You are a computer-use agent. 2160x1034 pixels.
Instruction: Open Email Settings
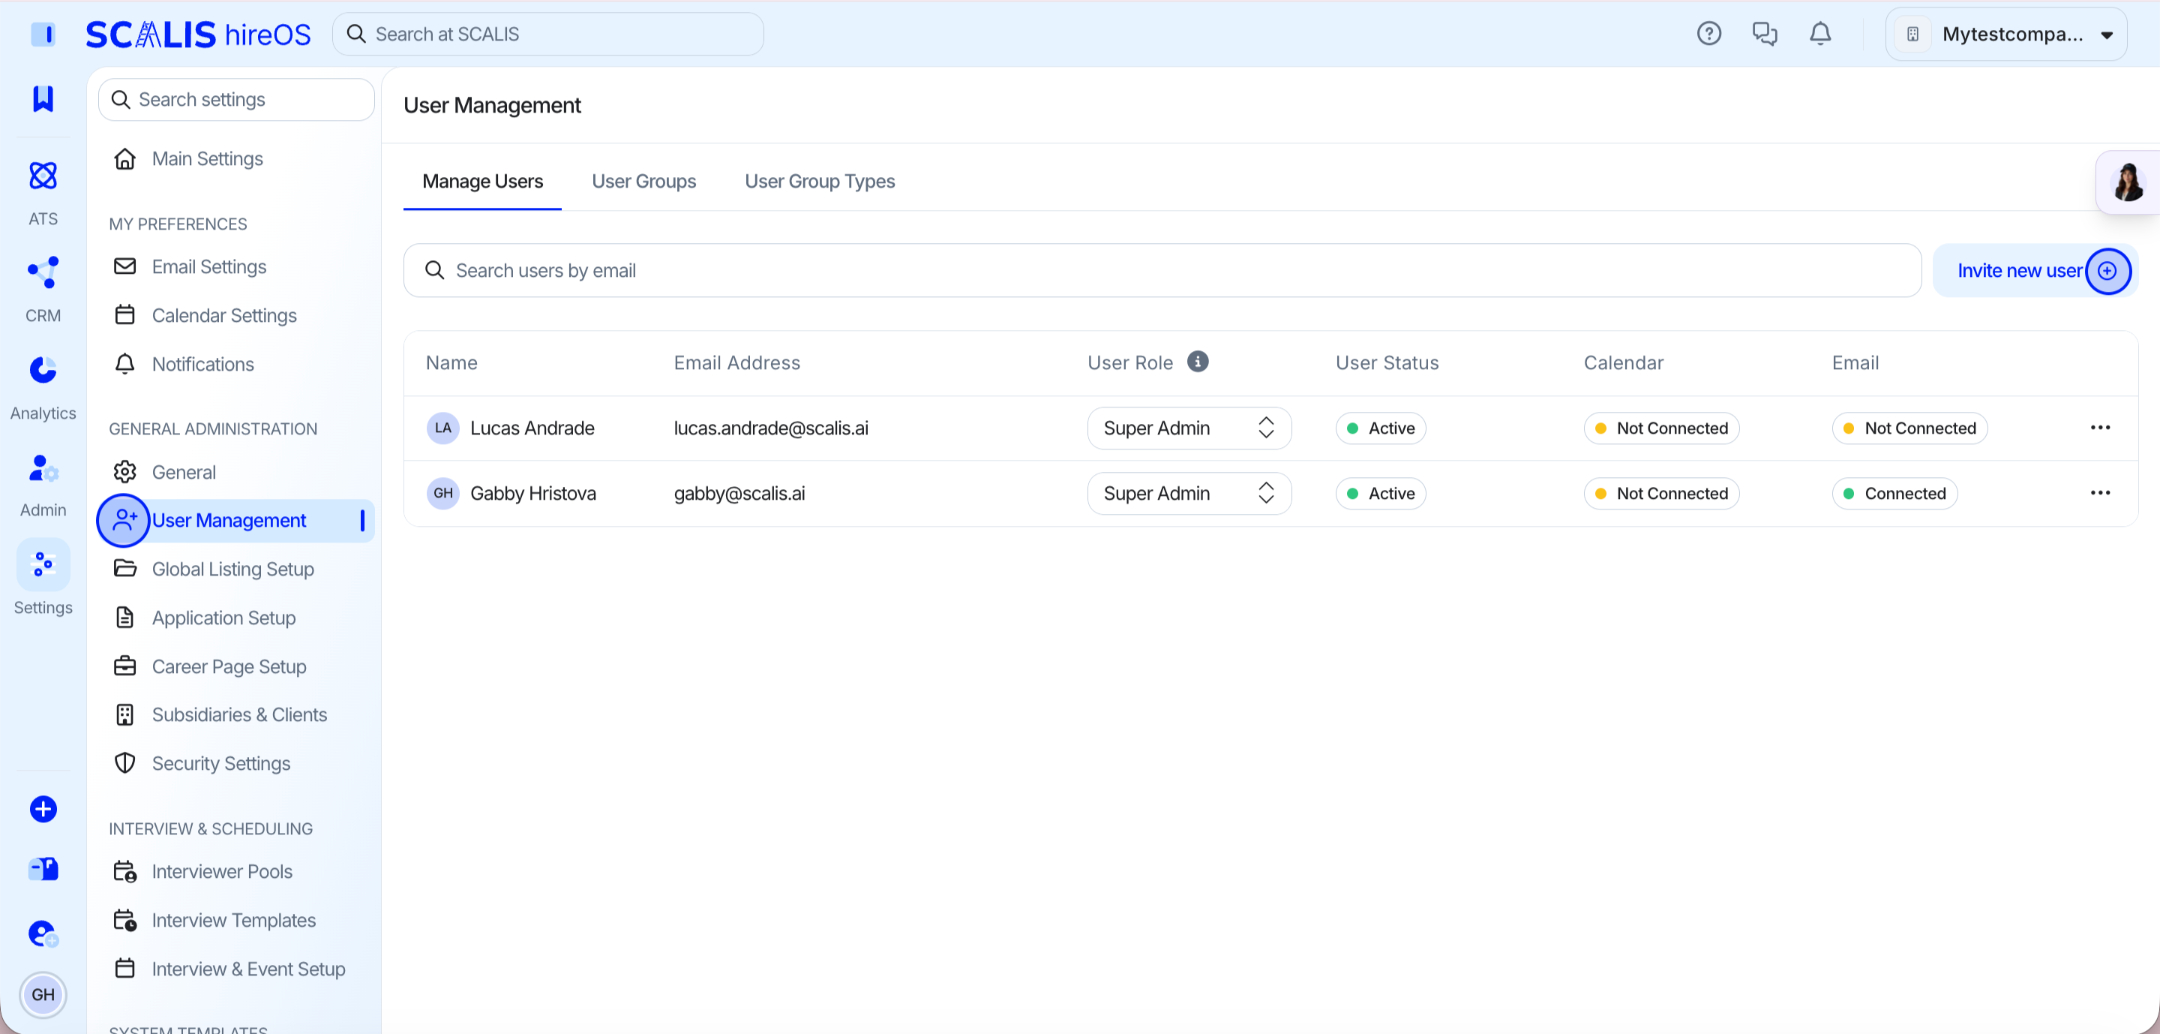point(209,267)
